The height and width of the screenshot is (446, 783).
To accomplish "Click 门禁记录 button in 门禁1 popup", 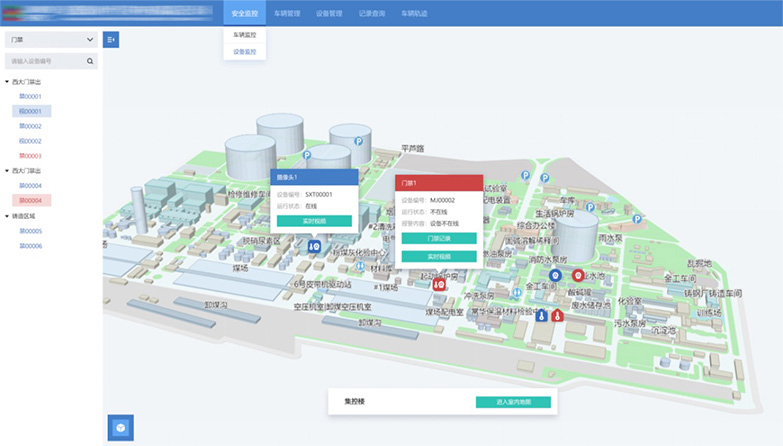I will click(x=439, y=240).
